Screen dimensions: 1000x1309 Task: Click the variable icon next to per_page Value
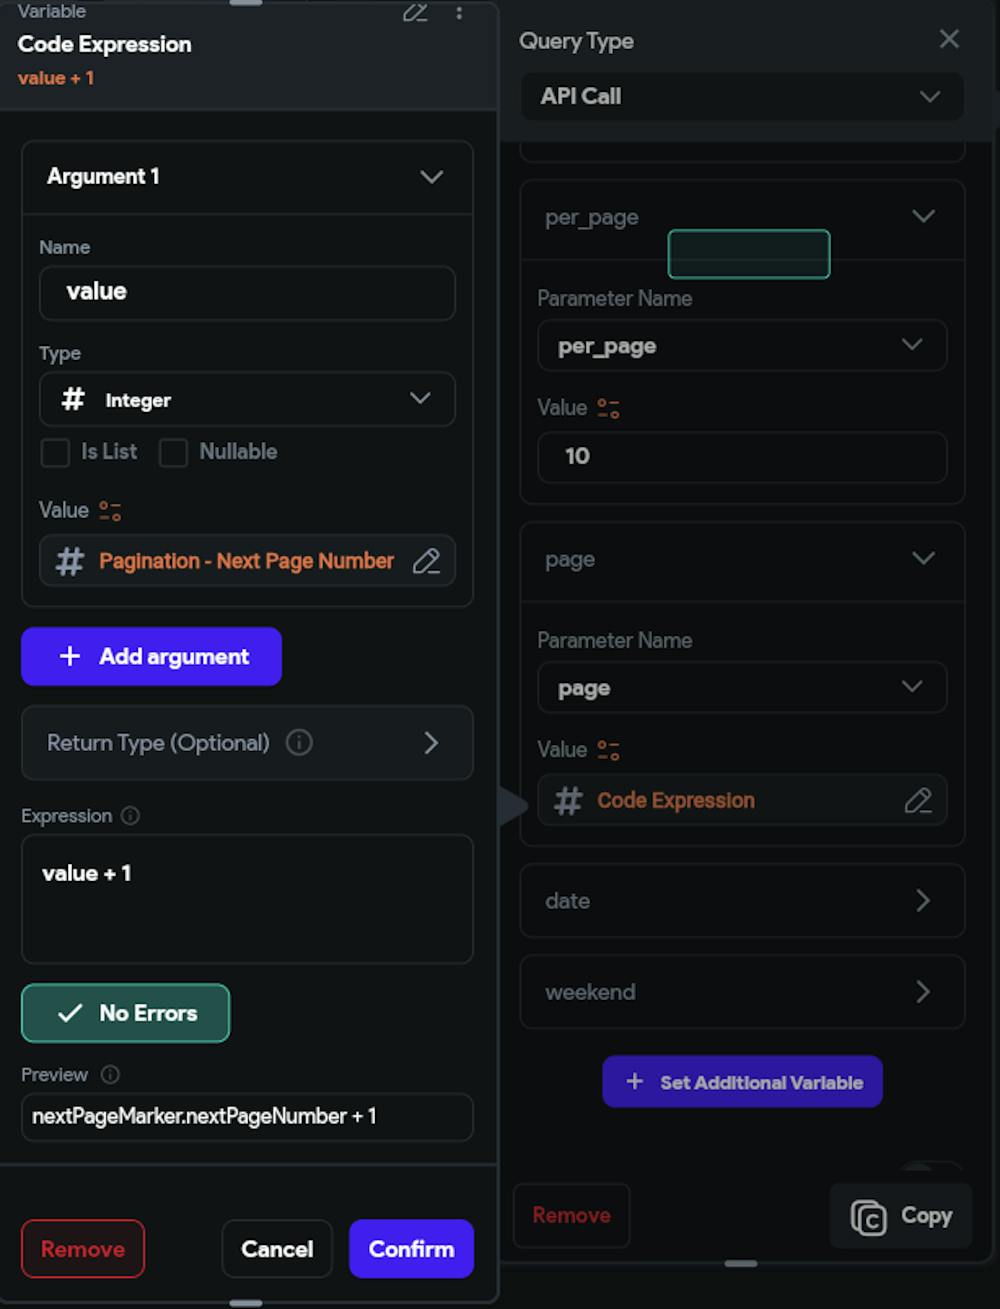pyautogui.click(x=608, y=408)
